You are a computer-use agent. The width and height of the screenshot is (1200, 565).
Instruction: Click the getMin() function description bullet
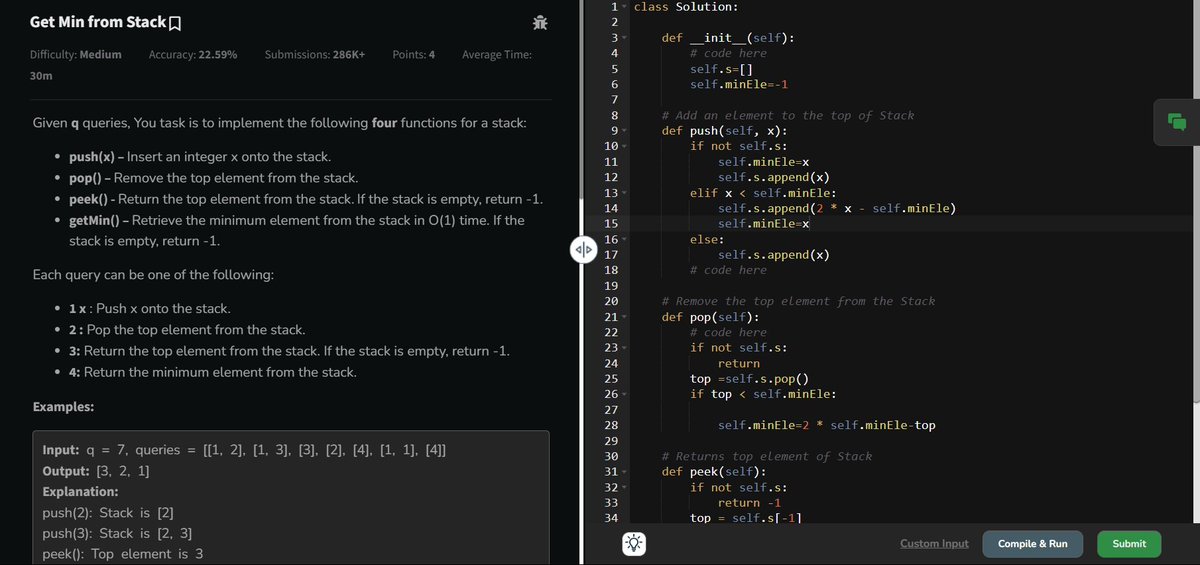pos(296,230)
